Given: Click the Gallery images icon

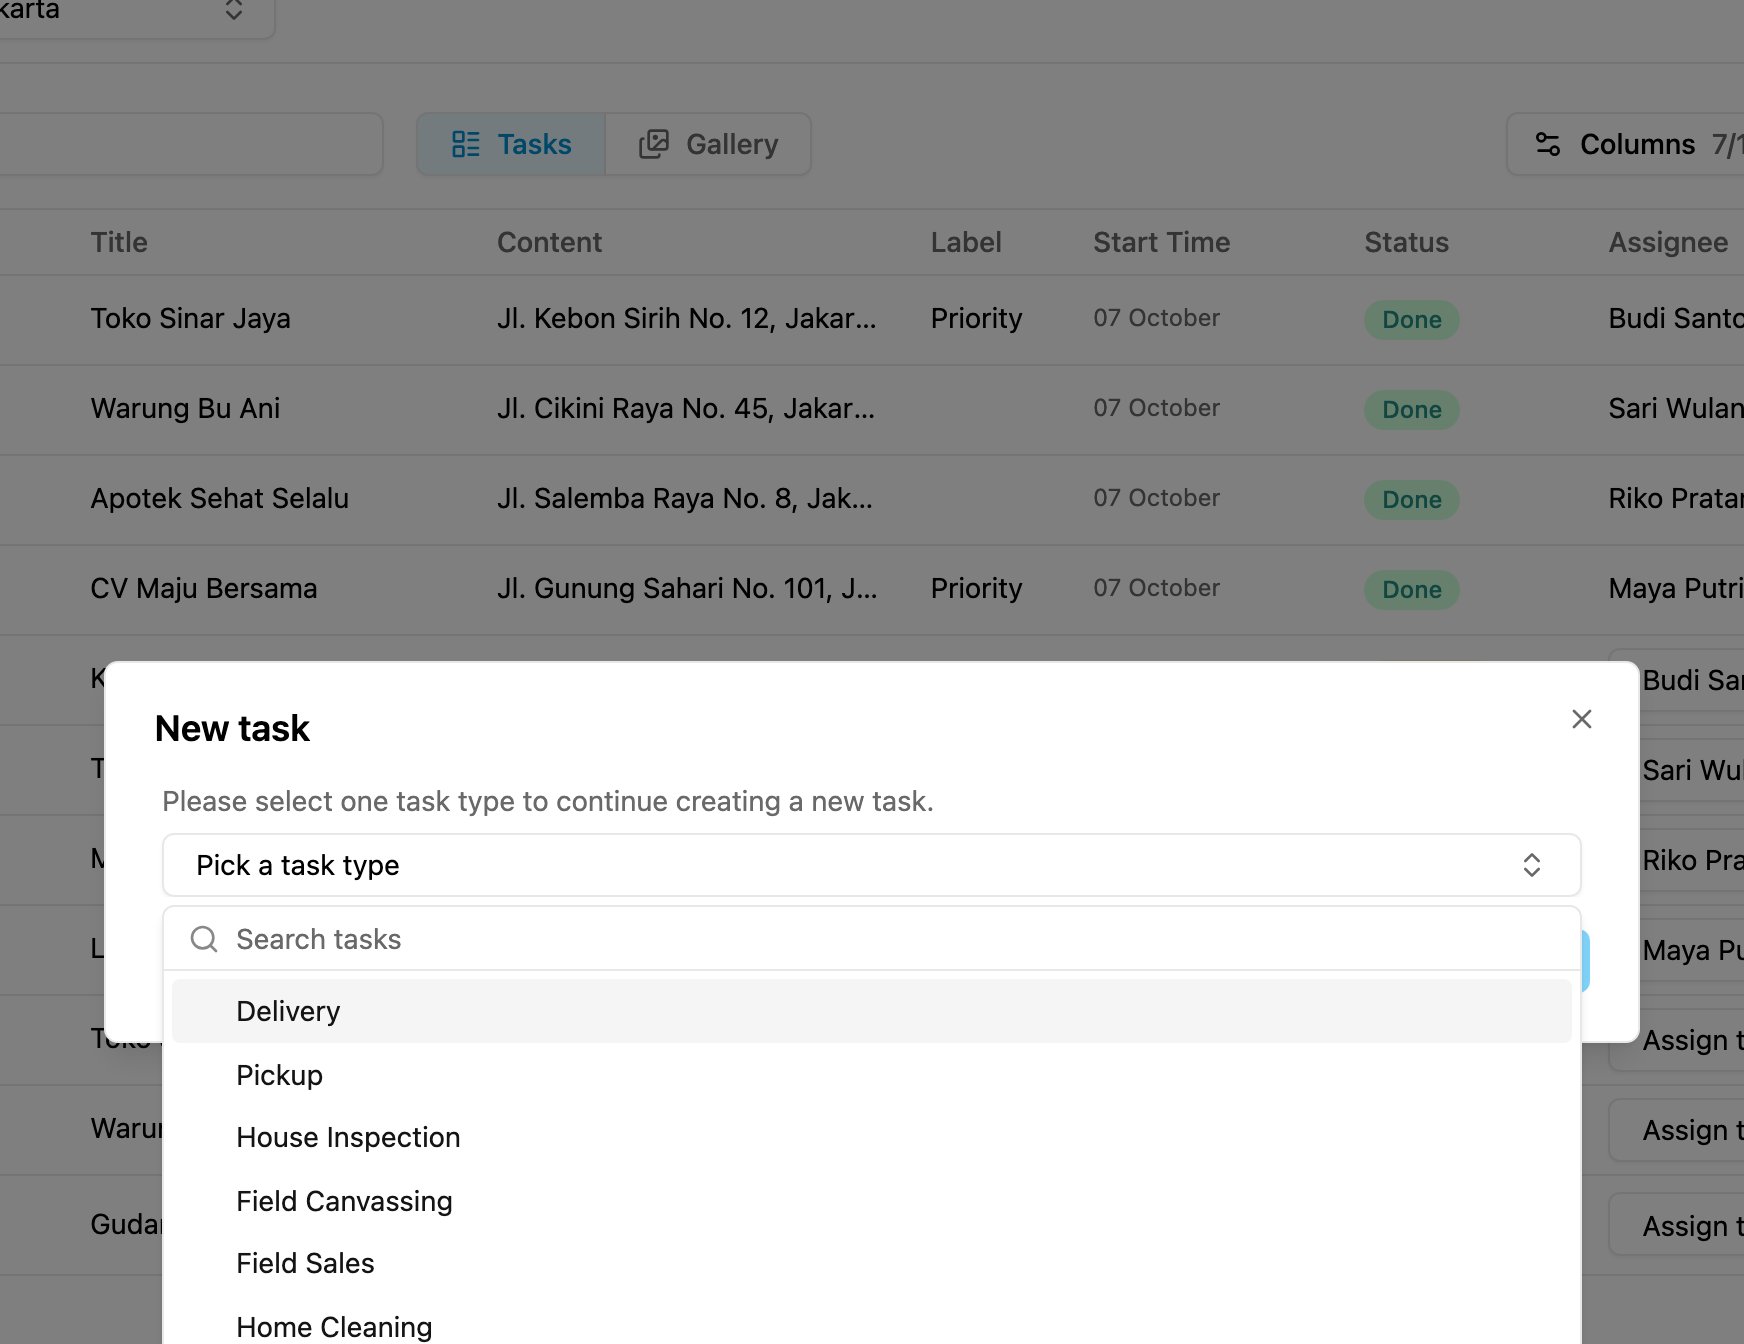Looking at the screenshot, I should [654, 144].
